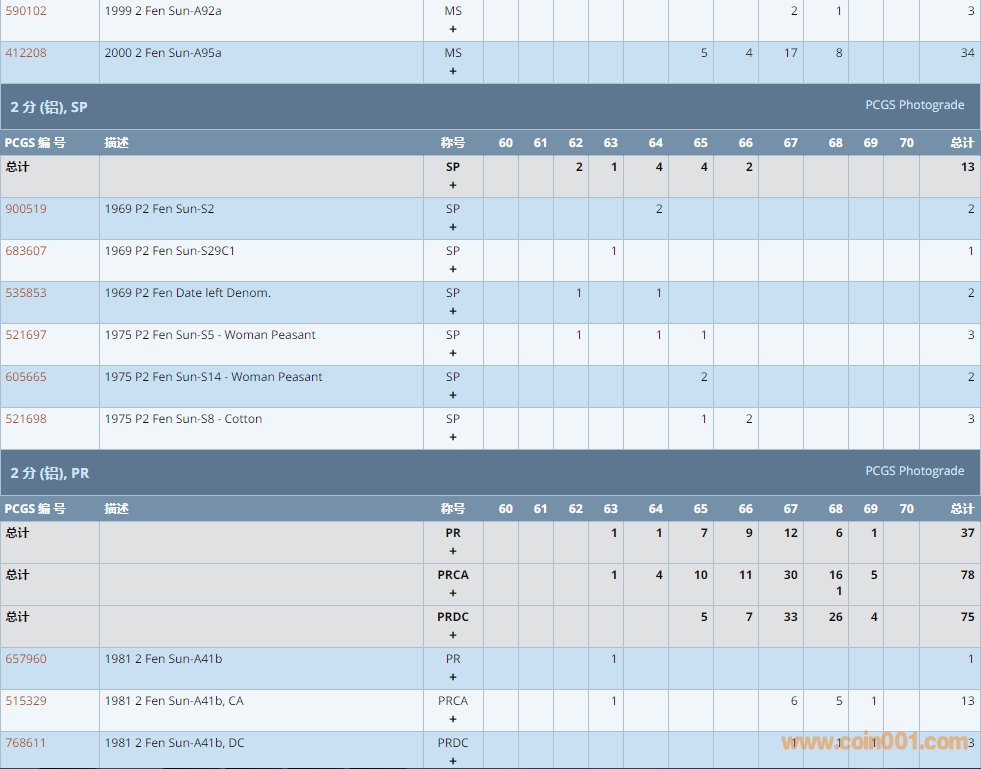Click purple grade 69 count for Sun-A41b, CA
The height and width of the screenshot is (769, 981).
coord(874,701)
